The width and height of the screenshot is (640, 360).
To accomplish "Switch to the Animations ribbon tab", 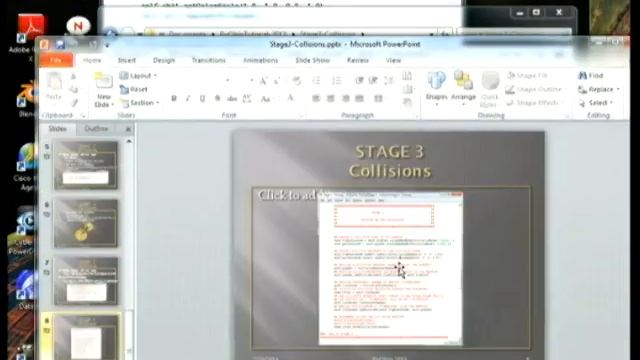I will tap(260, 60).
